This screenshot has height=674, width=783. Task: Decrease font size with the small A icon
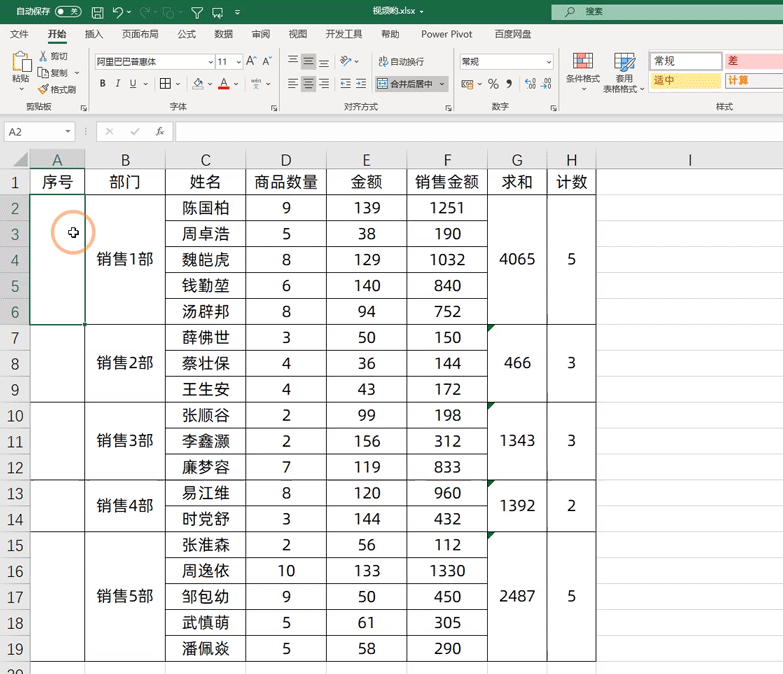pos(267,61)
